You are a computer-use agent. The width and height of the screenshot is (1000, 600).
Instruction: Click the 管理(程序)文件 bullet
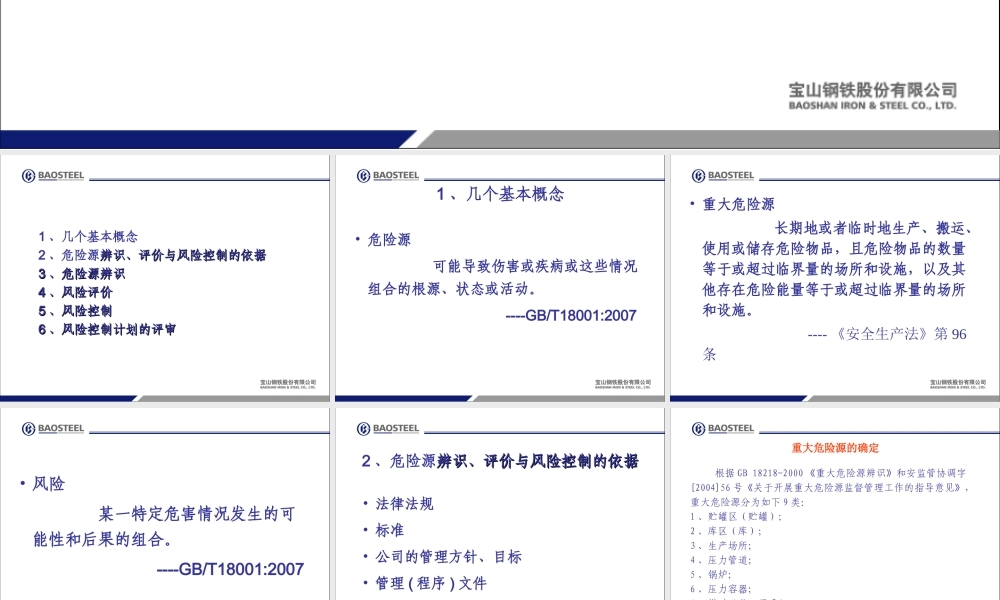(x=431, y=583)
